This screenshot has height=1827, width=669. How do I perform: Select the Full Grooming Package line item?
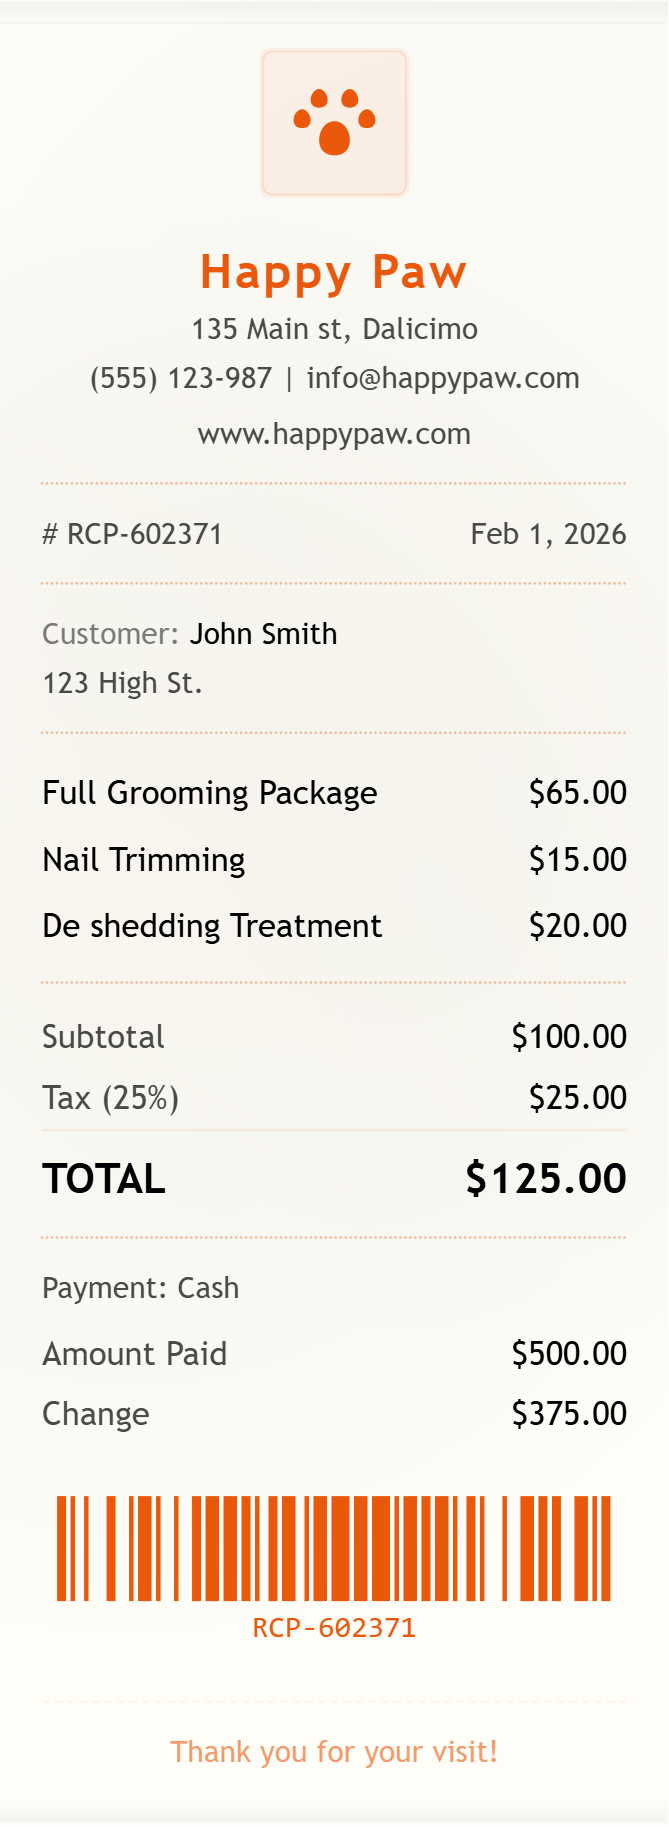(210, 793)
